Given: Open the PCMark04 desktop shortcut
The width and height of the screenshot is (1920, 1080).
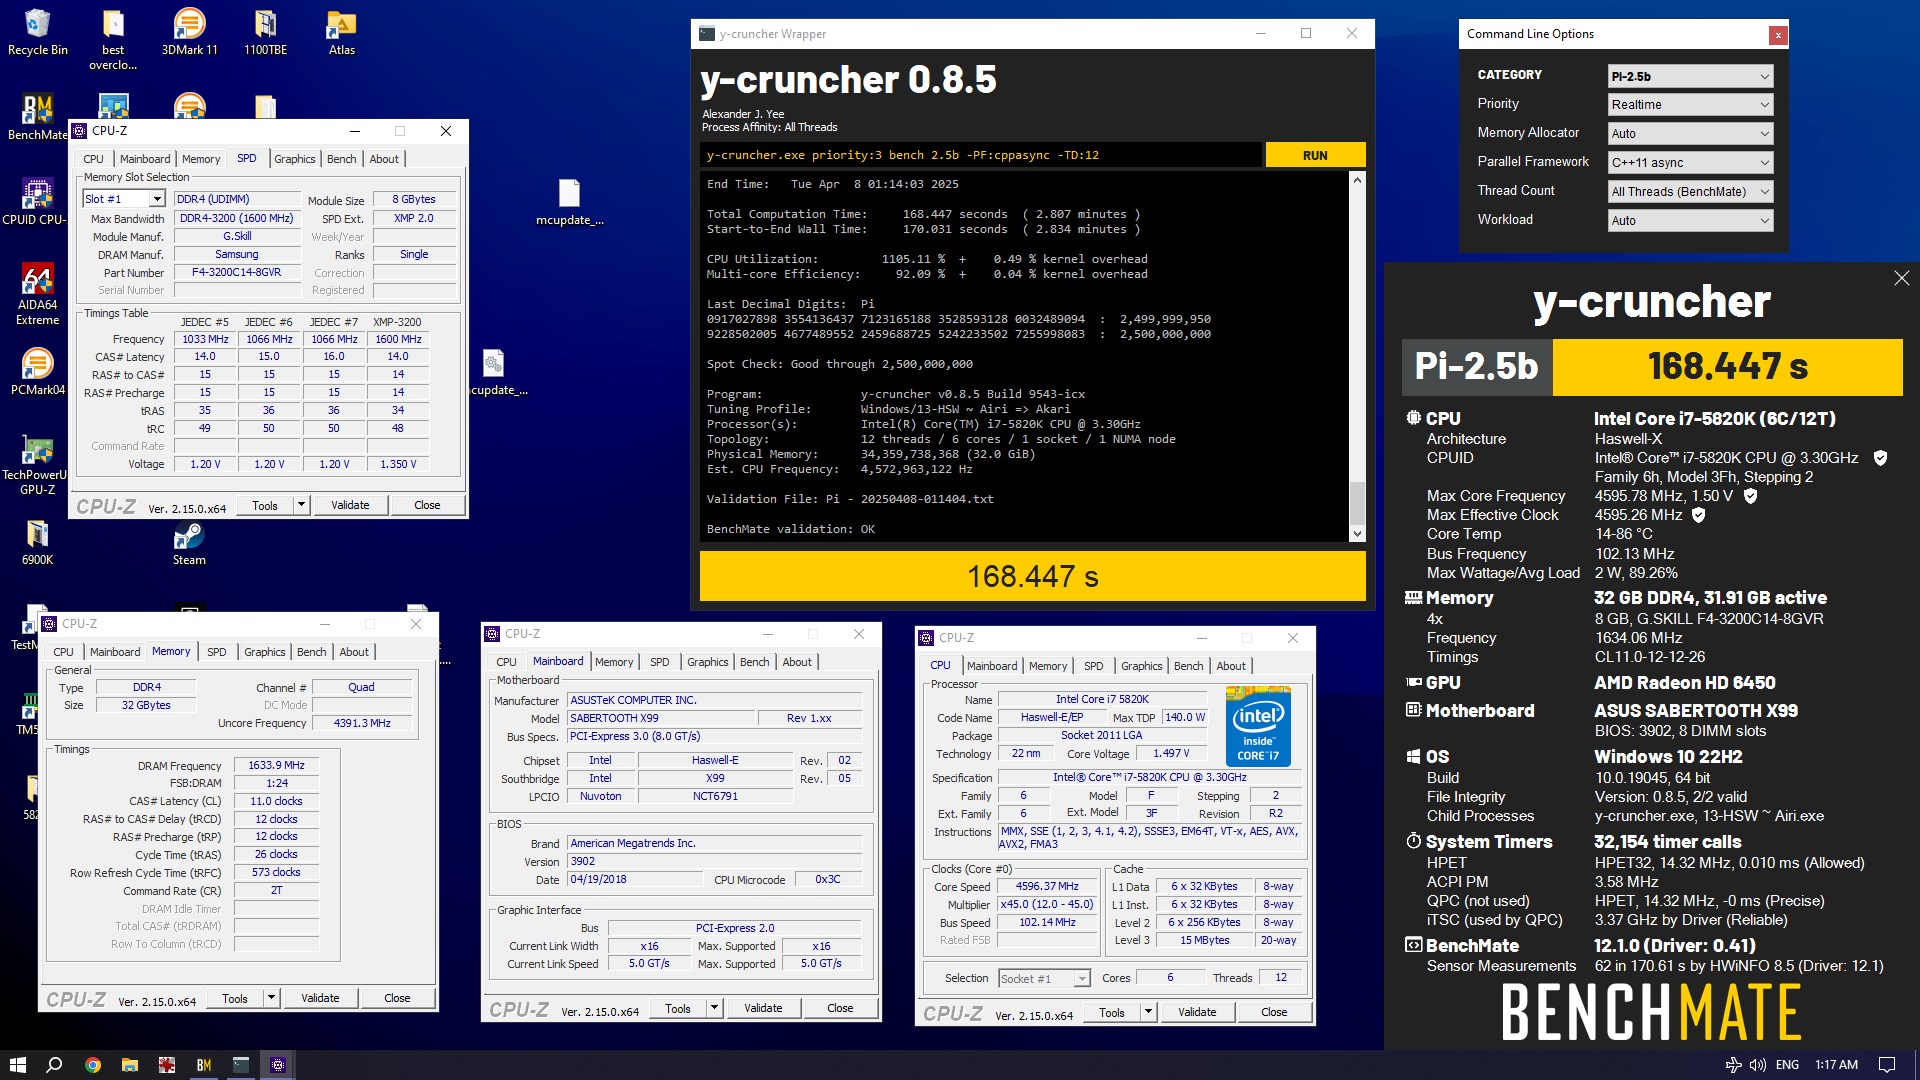Looking at the screenshot, I should pyautogui.click(x=37, y=372).
